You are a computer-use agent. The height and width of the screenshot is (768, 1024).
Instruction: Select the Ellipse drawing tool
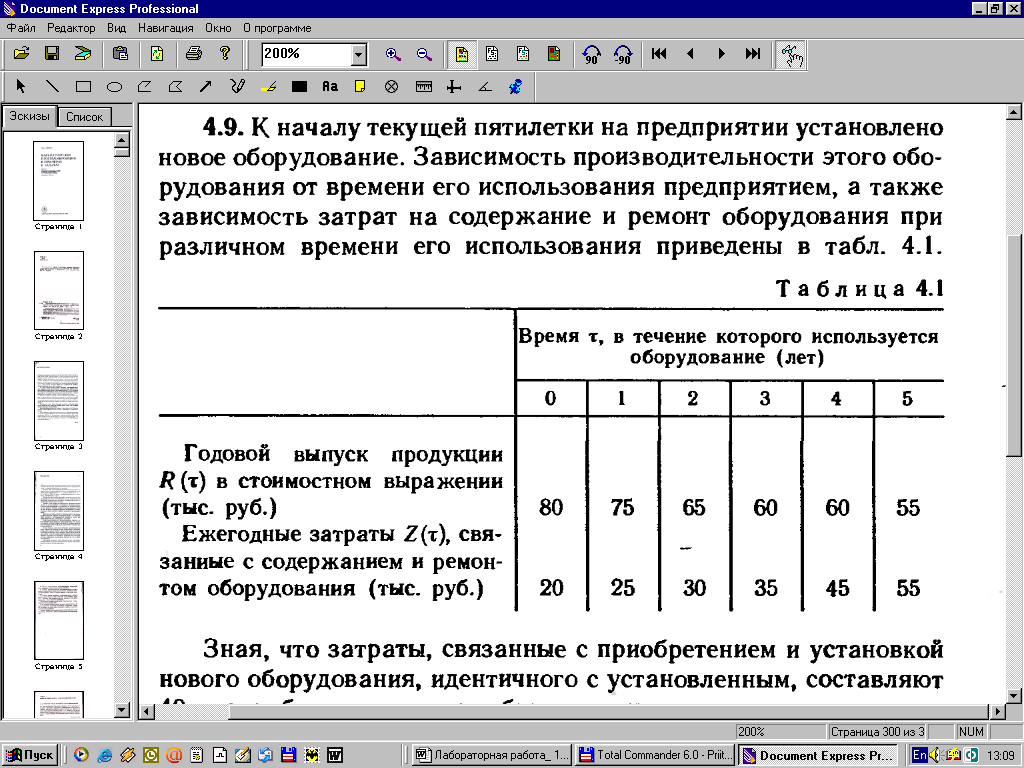(114, 86)
